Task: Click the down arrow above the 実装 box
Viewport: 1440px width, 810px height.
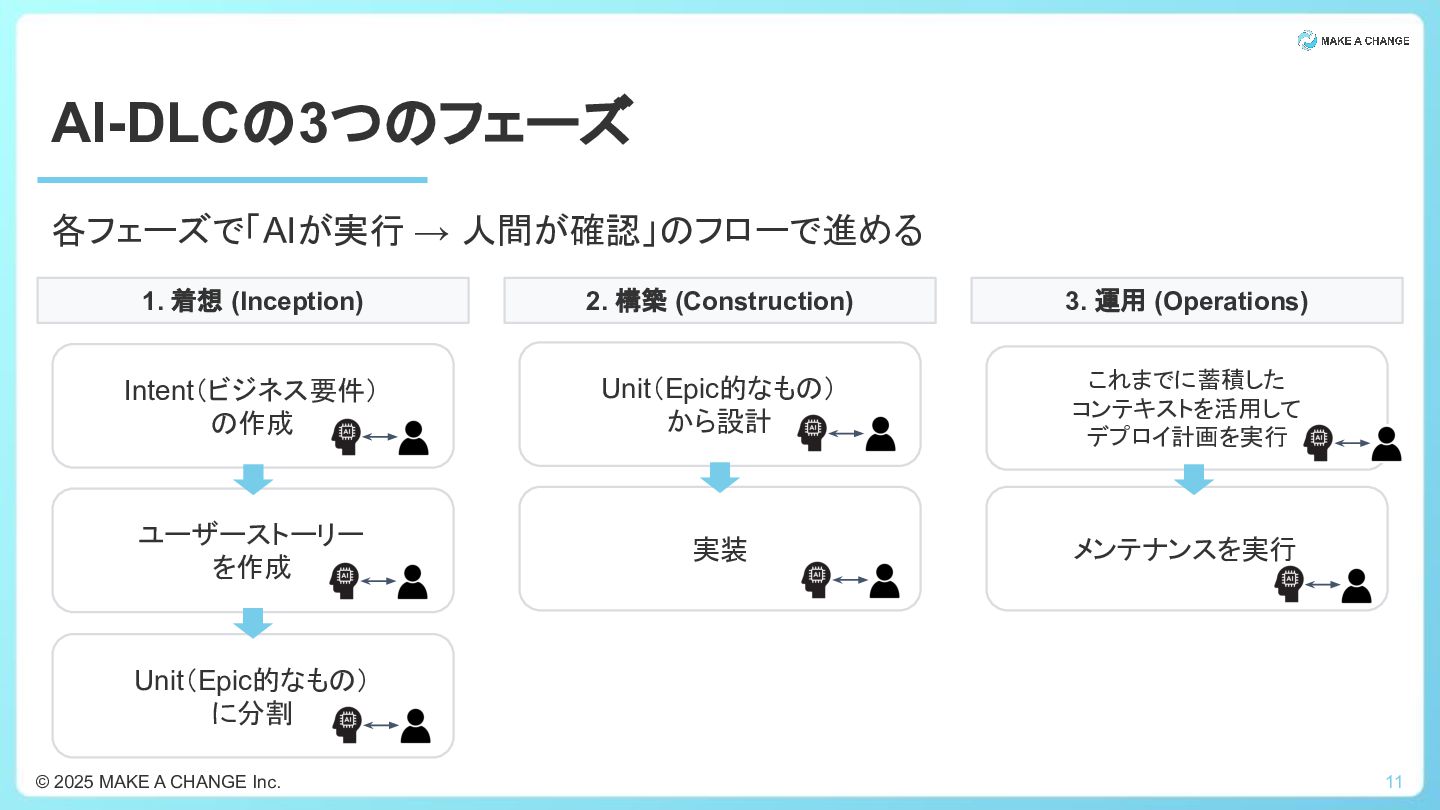Action: 719,476
